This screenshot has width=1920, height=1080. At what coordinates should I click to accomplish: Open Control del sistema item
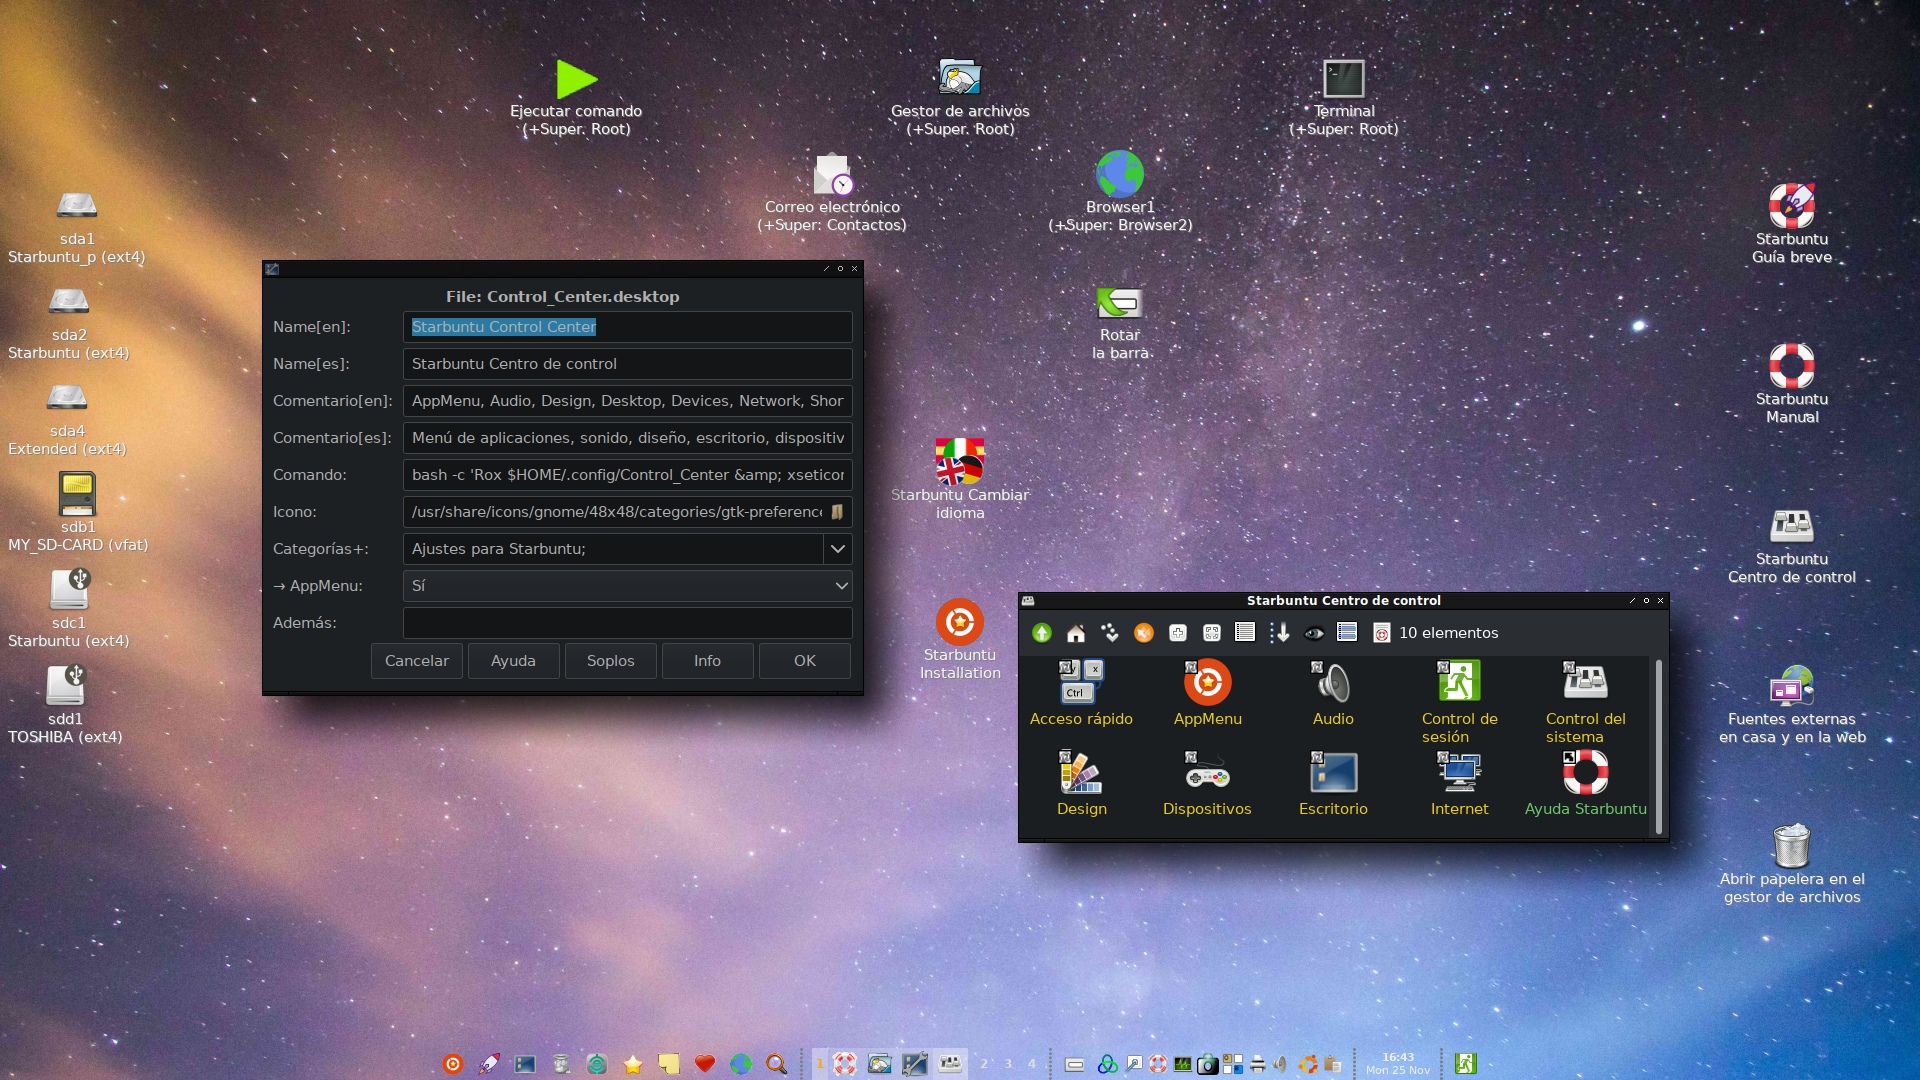[x=1586, y=702]
